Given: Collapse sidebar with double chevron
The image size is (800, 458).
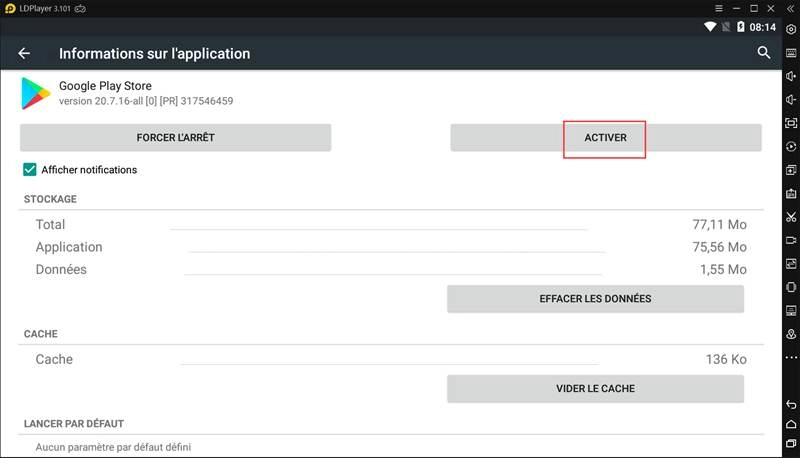Looking at the screenshot, I should coord(791,9).
